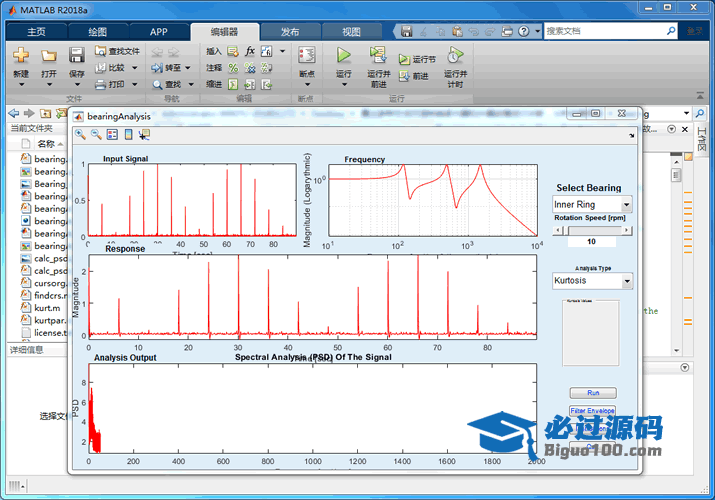This screenshot has height=500, width=715.
Task: Expand the 断点 dropdown arrow
Action: coord(307,85)
